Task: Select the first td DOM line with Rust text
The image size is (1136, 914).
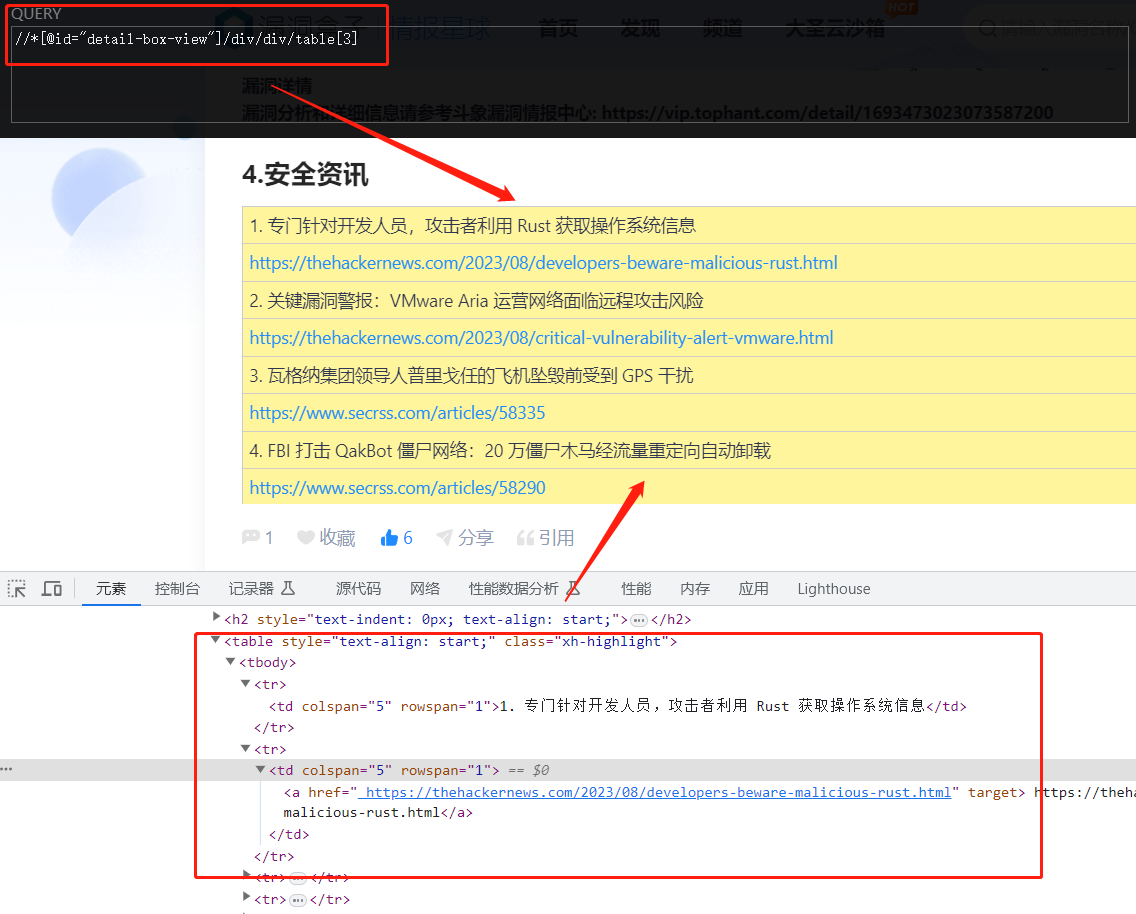Action: 617,706
